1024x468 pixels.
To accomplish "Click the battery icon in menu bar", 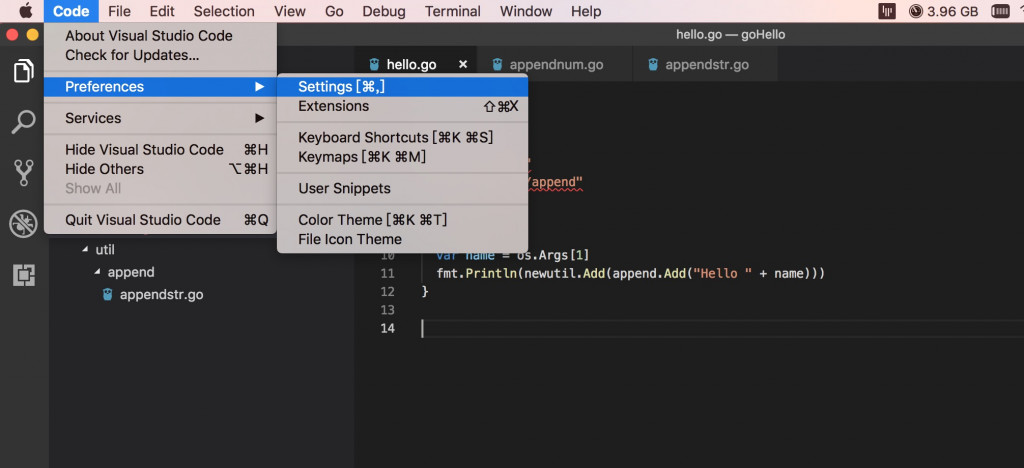I will click(x=1000, y=11).
